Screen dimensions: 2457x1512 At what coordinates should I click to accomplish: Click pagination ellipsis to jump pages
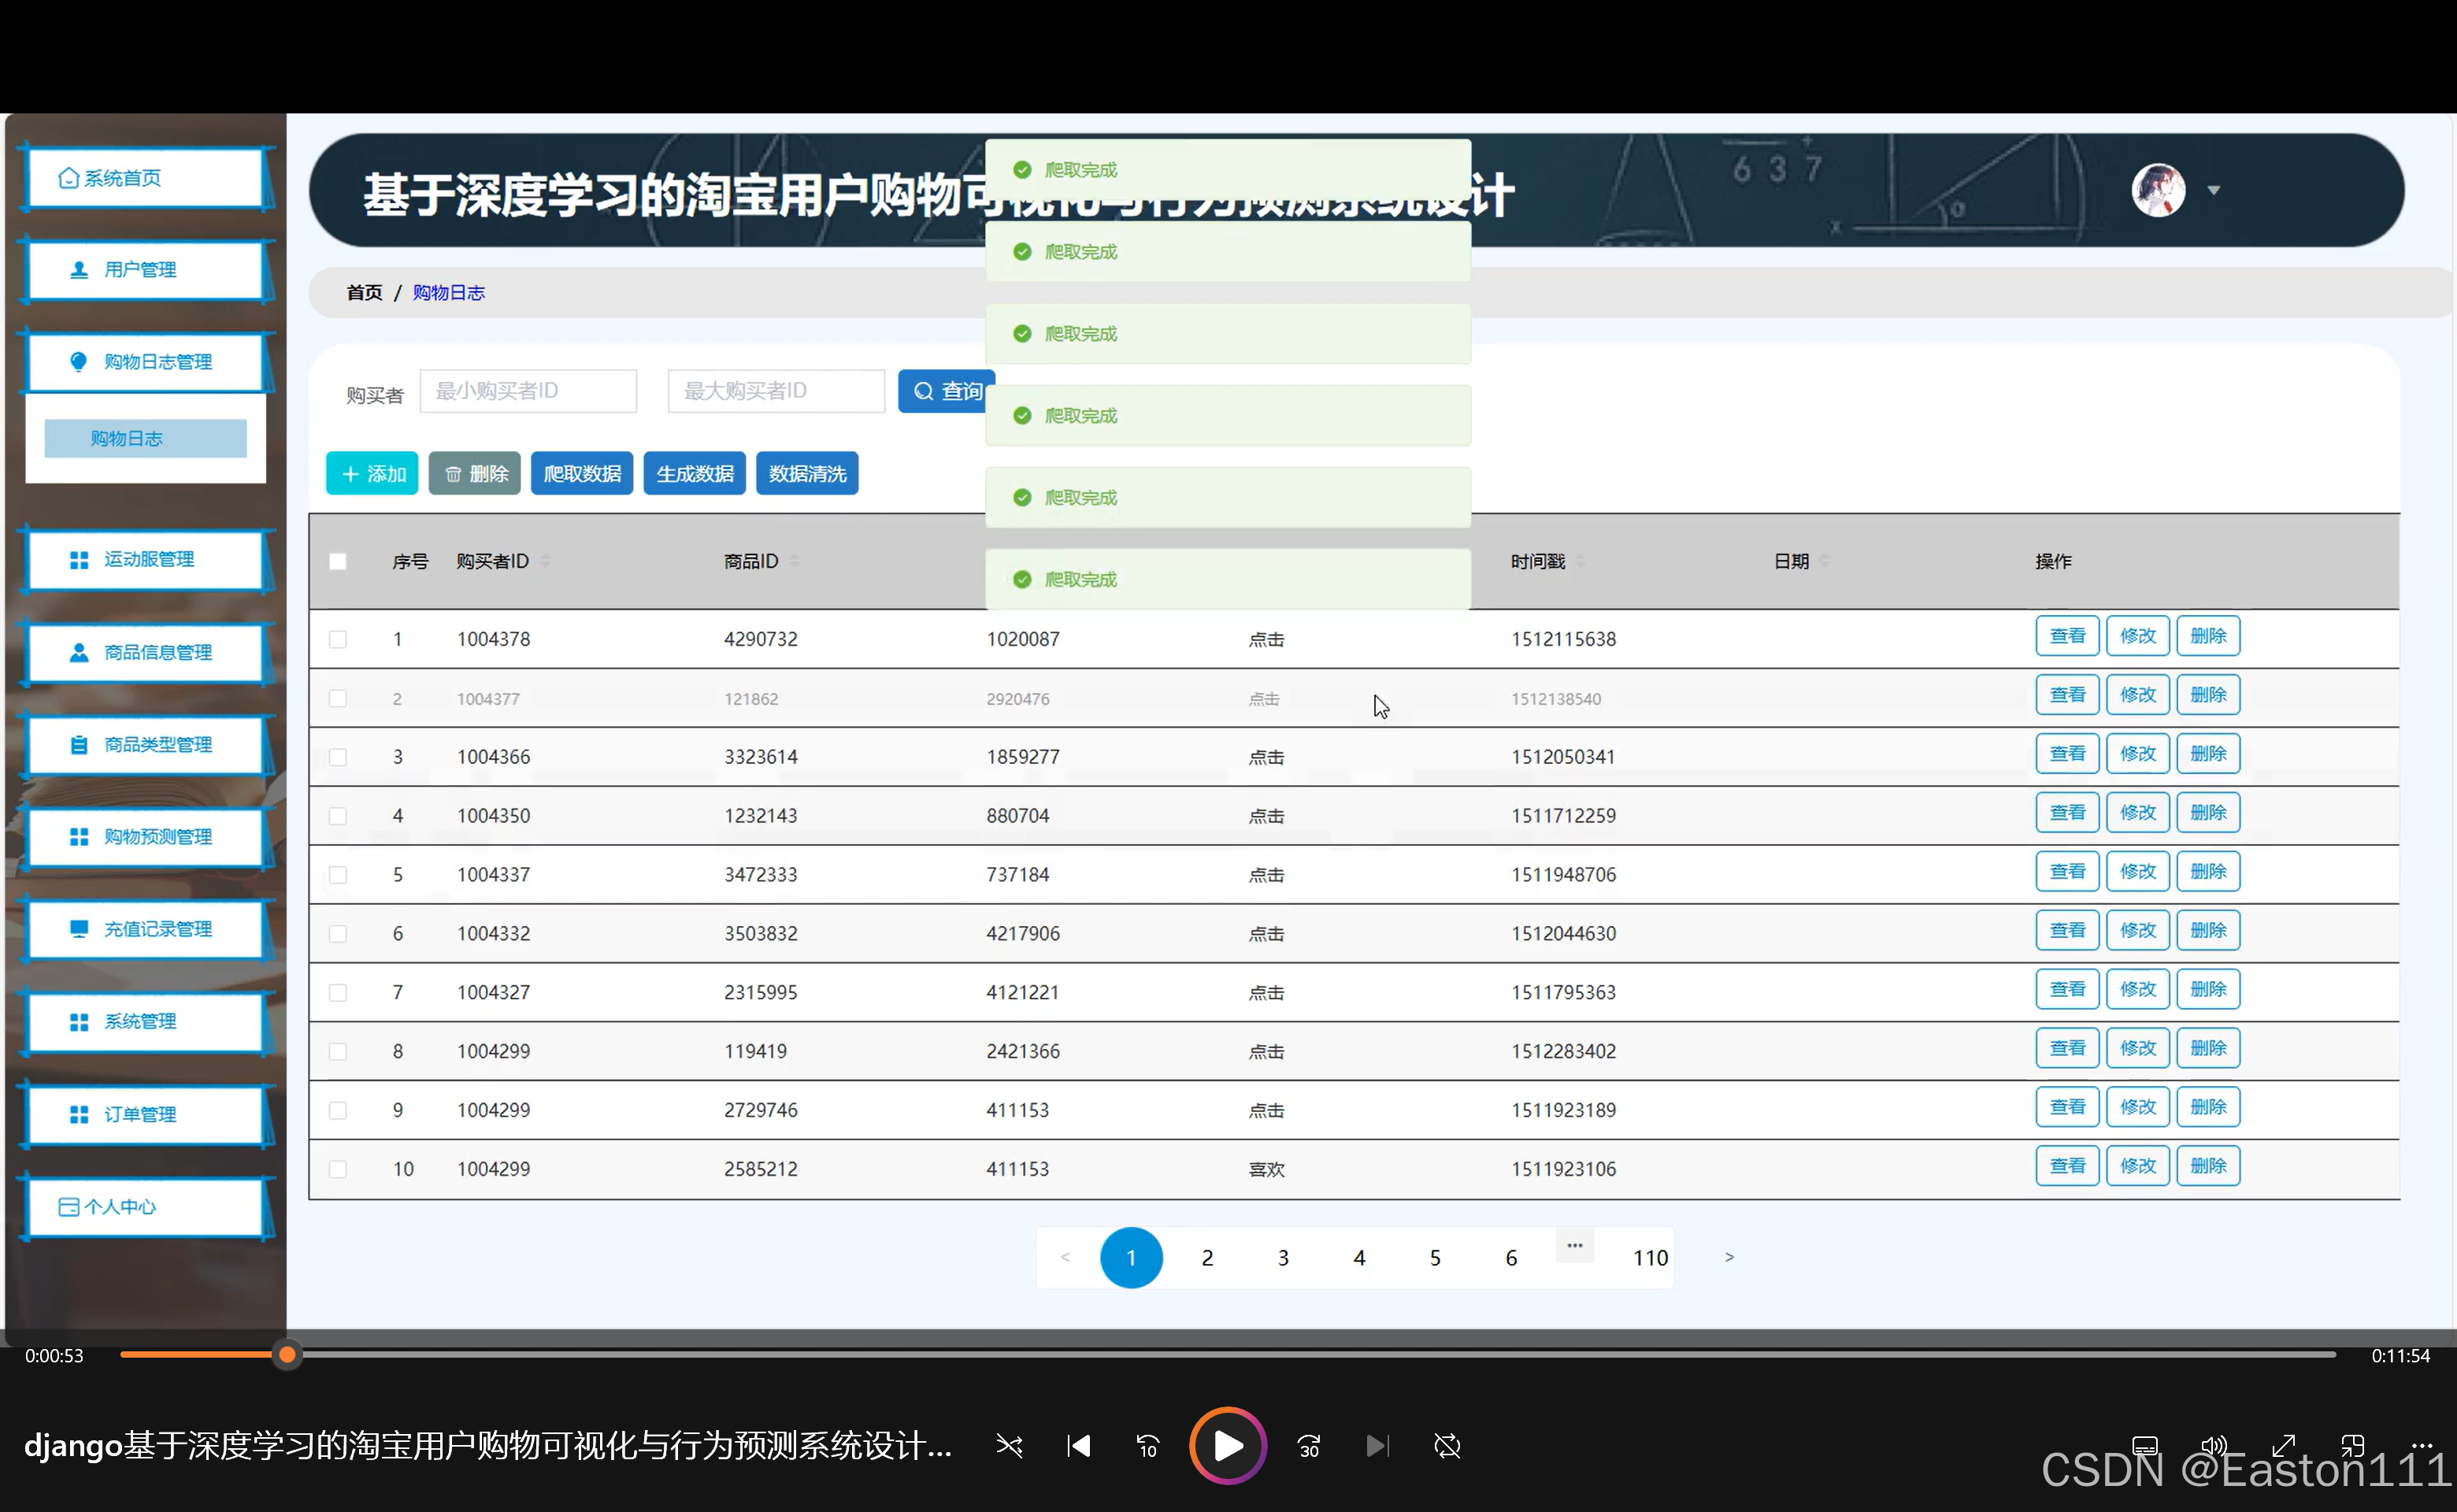click(1575, 1246)
